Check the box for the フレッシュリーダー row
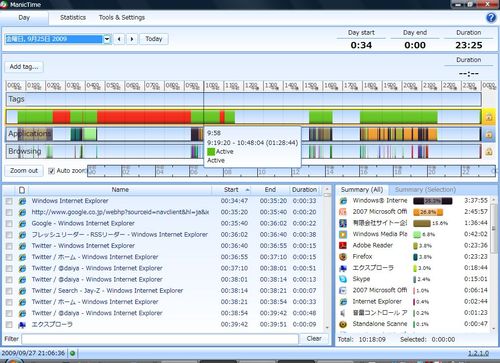Image resolution: width=500 pixels, height=363 pixels. [x=9, y=235]
